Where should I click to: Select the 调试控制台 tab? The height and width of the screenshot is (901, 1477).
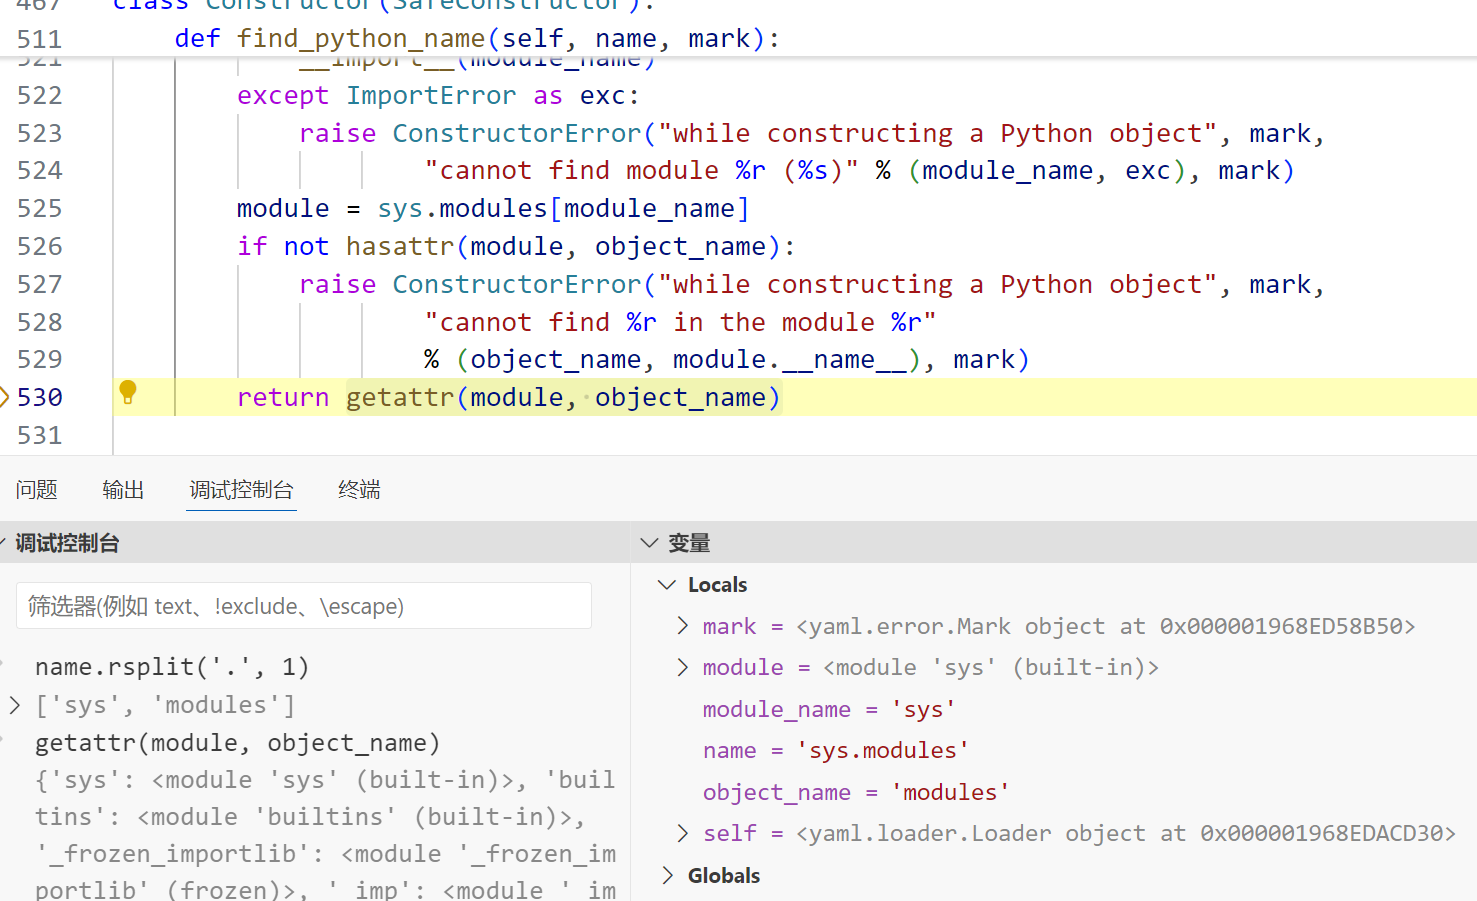241,490
